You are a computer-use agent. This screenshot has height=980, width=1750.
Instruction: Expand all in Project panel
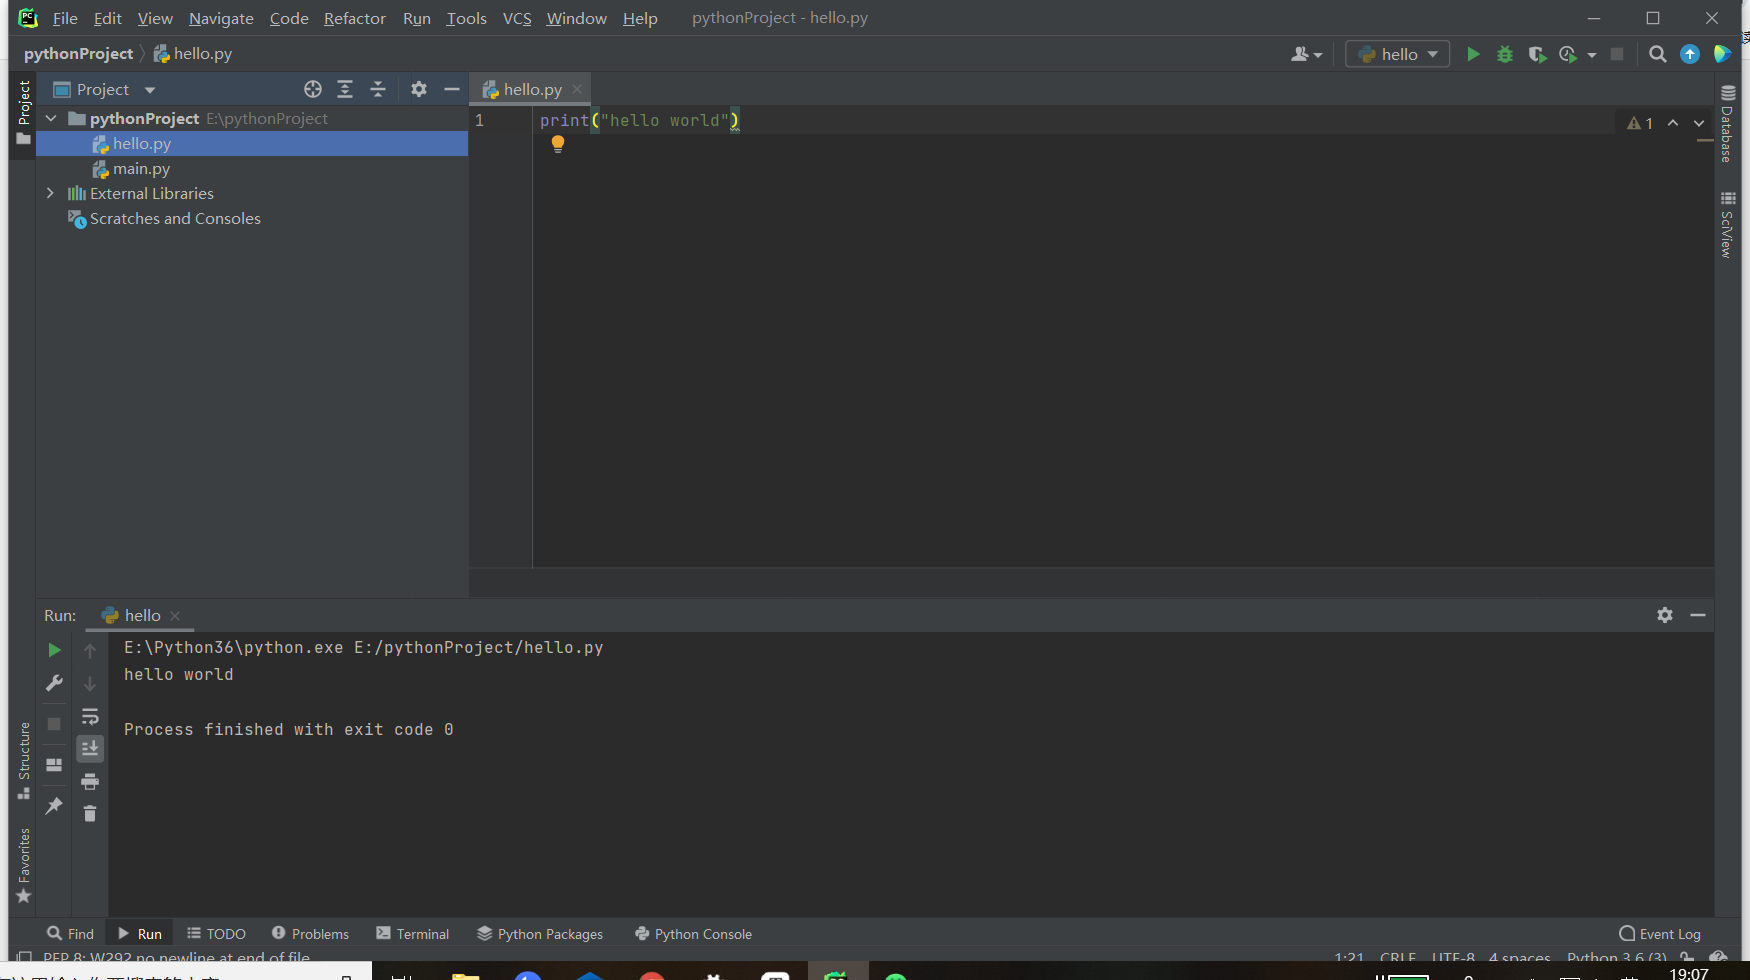(x=345, y=89)
